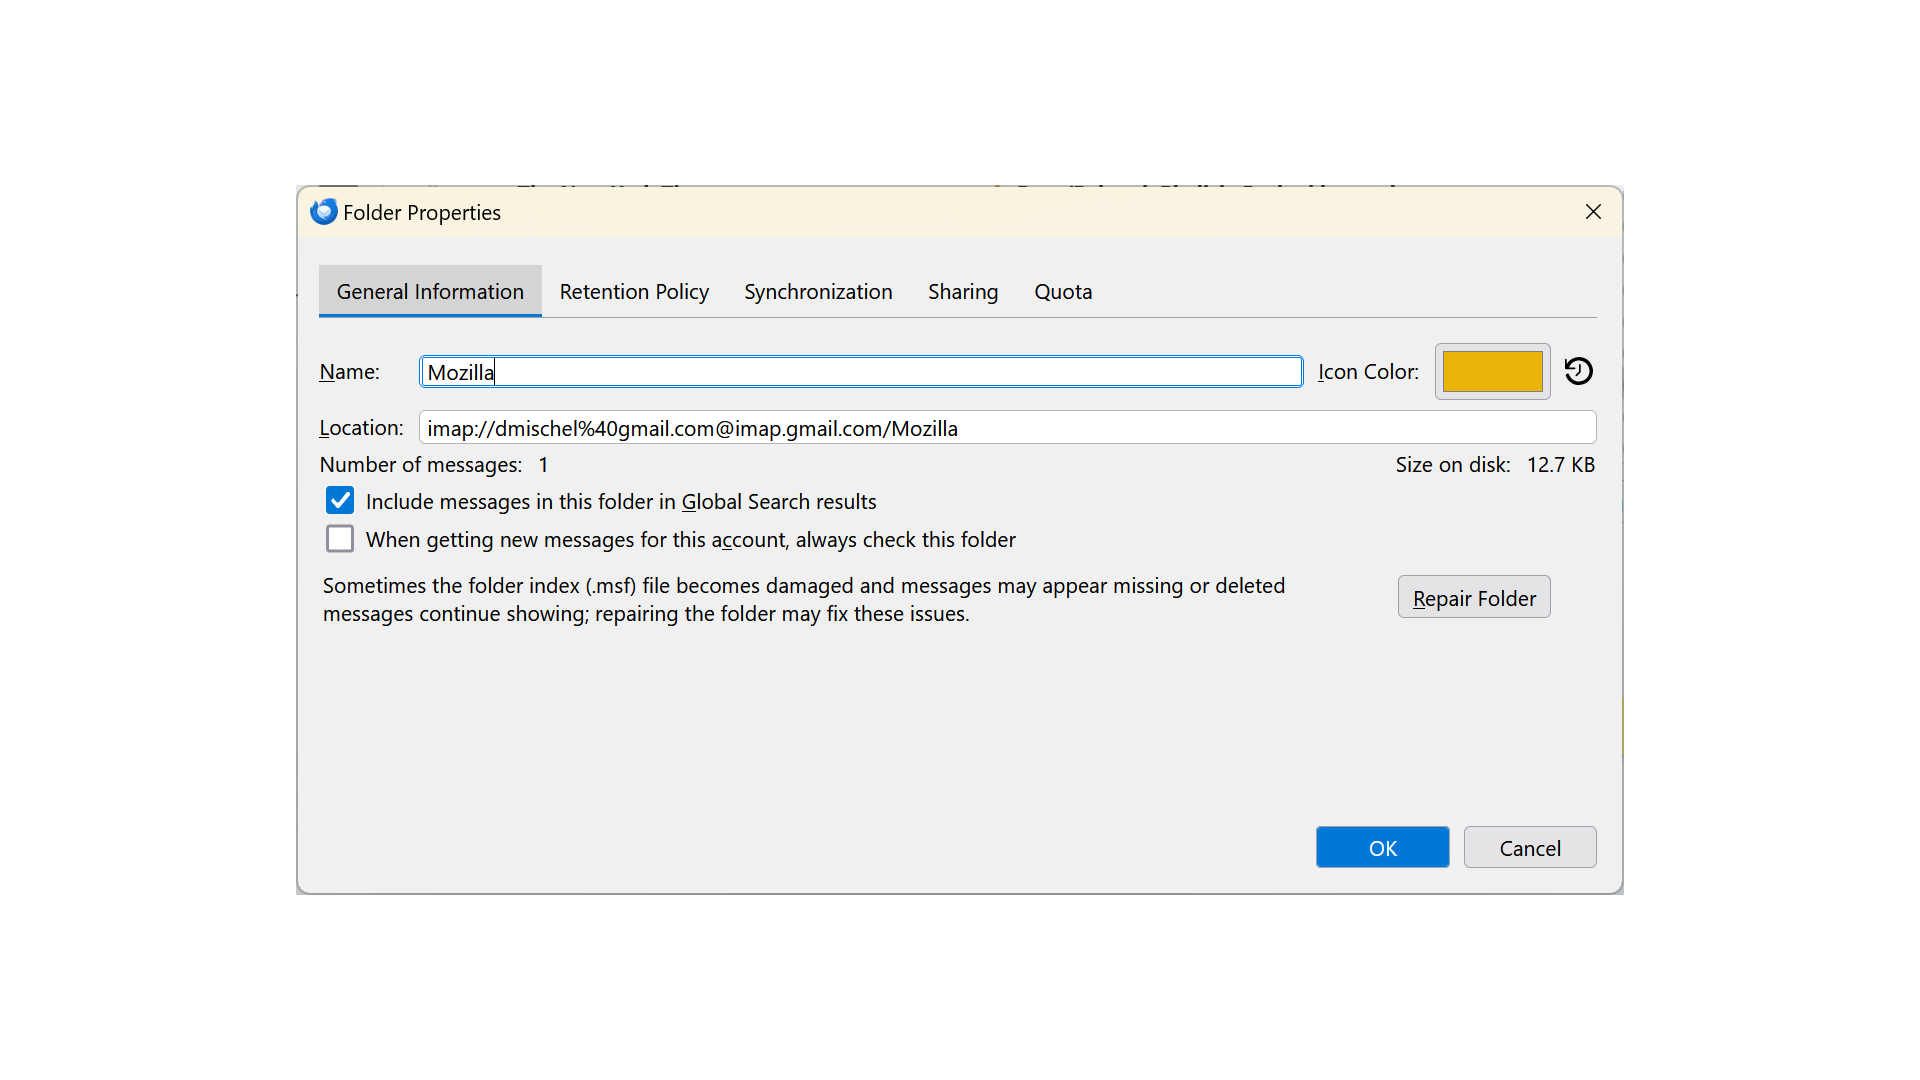Open the Retention Policy tab
Screen dimensions: 1920x1080
(634, 291)
